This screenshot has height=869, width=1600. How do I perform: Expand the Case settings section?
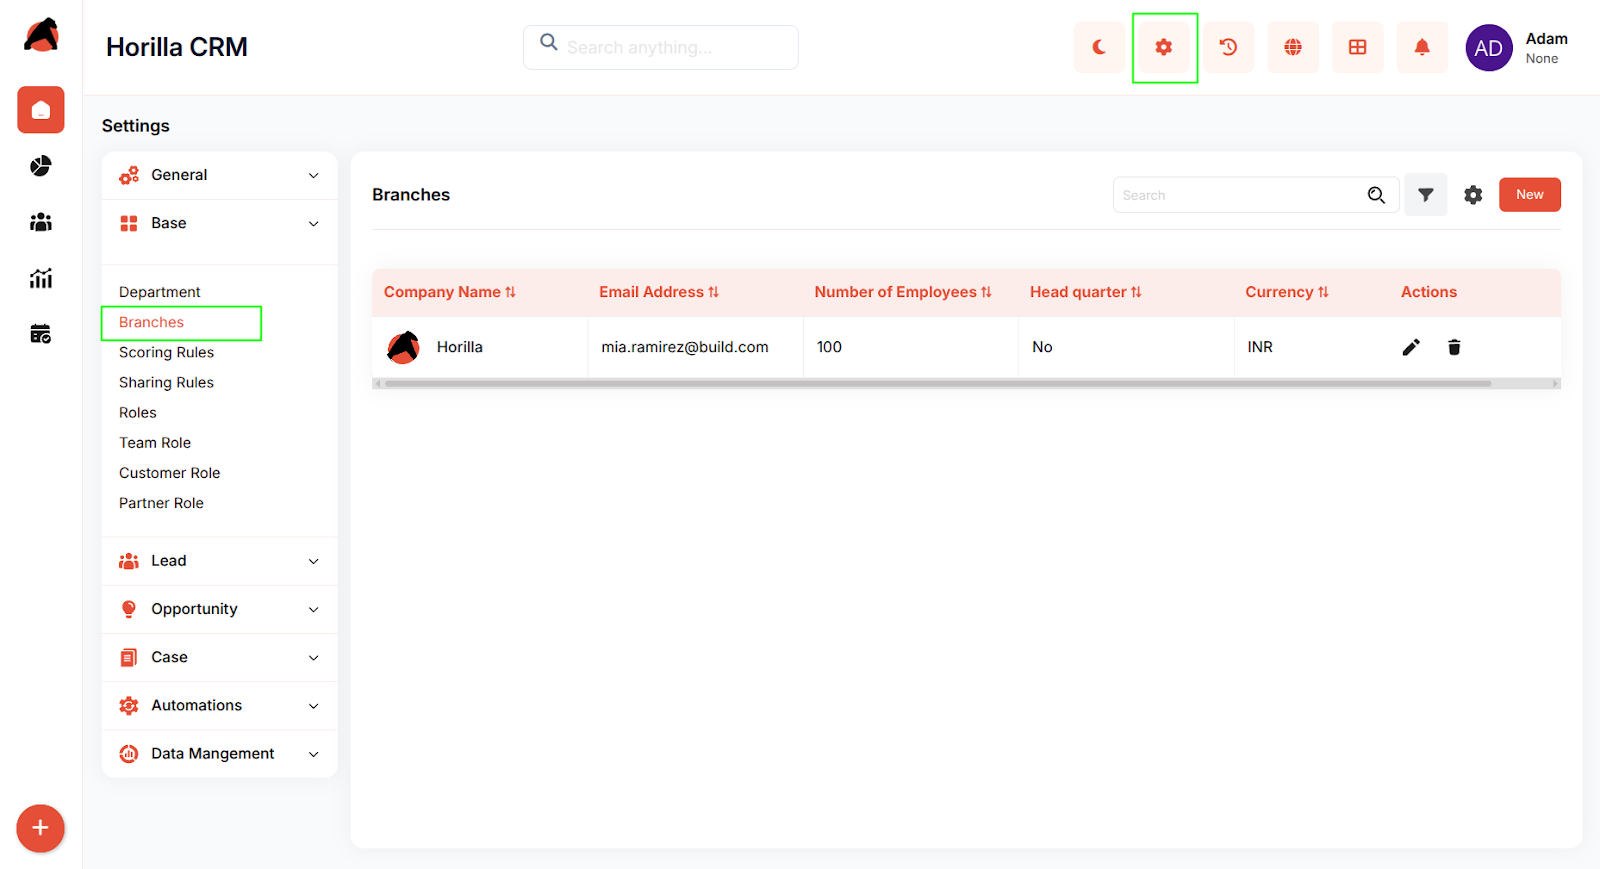[220, 657]
